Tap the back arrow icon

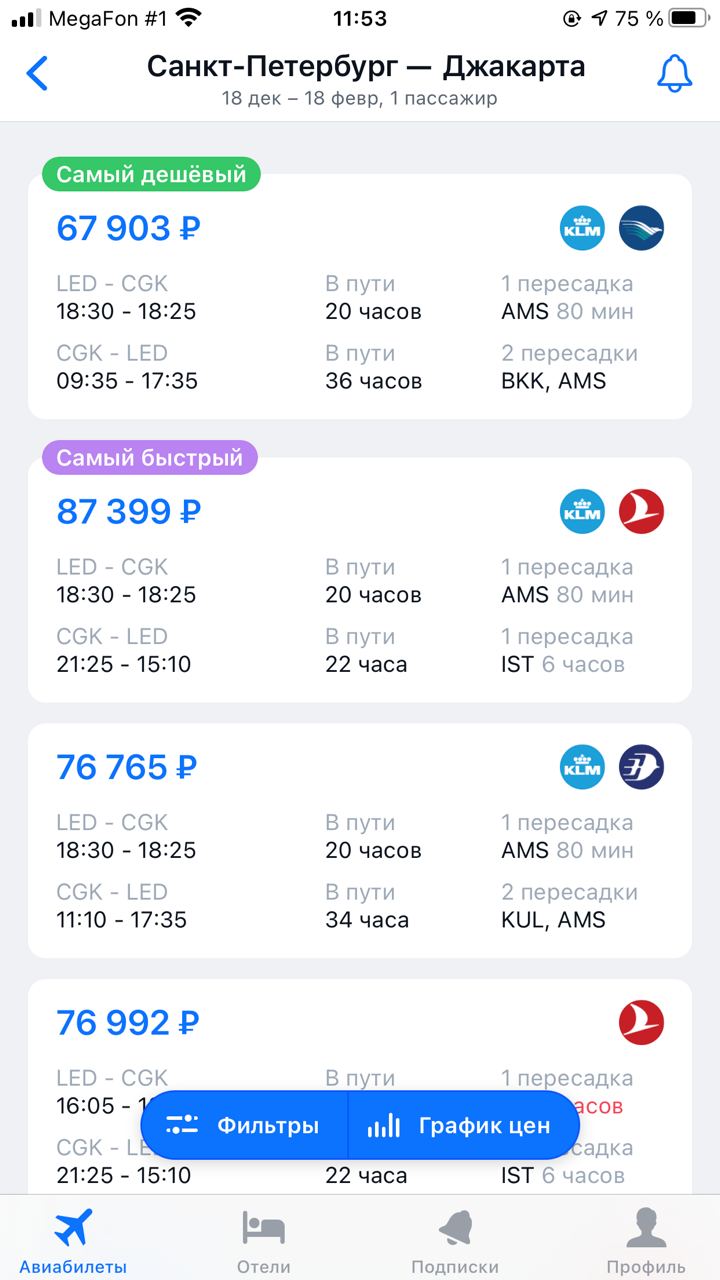click(x=37, y=73)
